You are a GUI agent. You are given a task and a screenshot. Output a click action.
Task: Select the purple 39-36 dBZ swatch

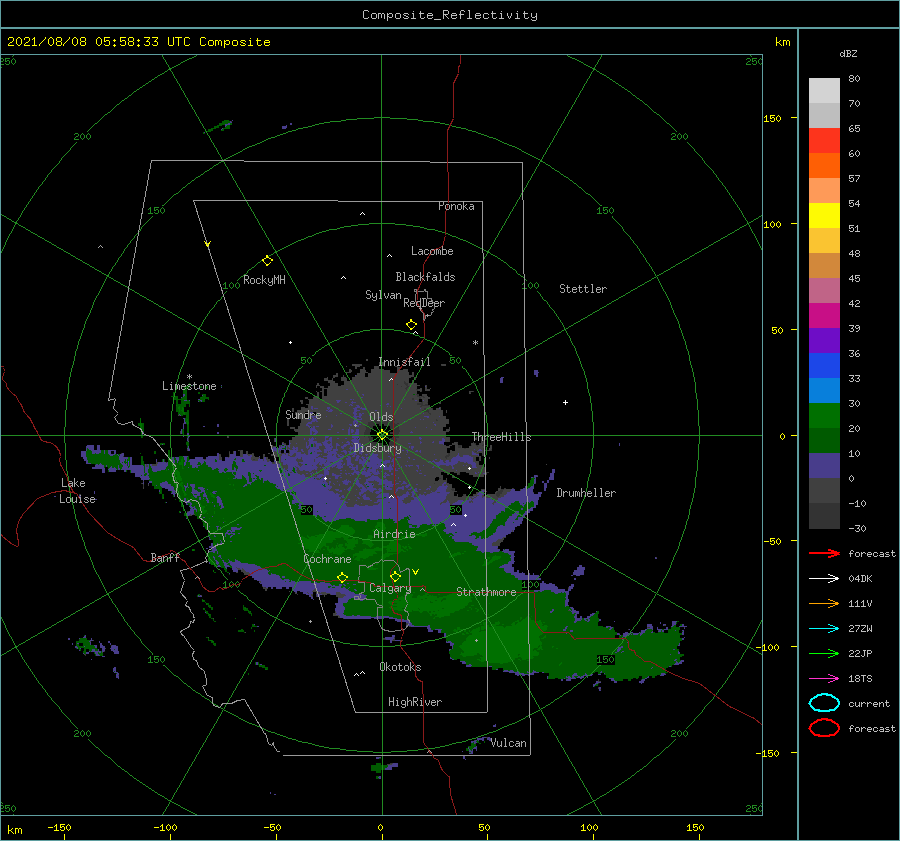(824, 340)
